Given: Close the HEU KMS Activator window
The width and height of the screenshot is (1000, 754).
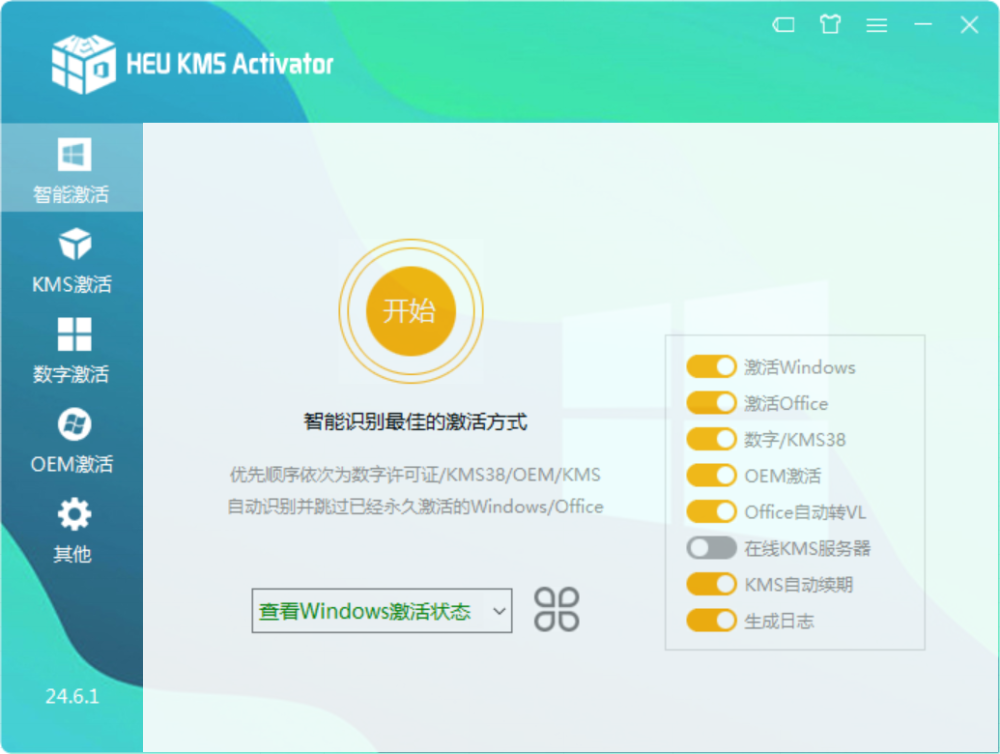Looking at the screenshot, I should tap(969, 25).
